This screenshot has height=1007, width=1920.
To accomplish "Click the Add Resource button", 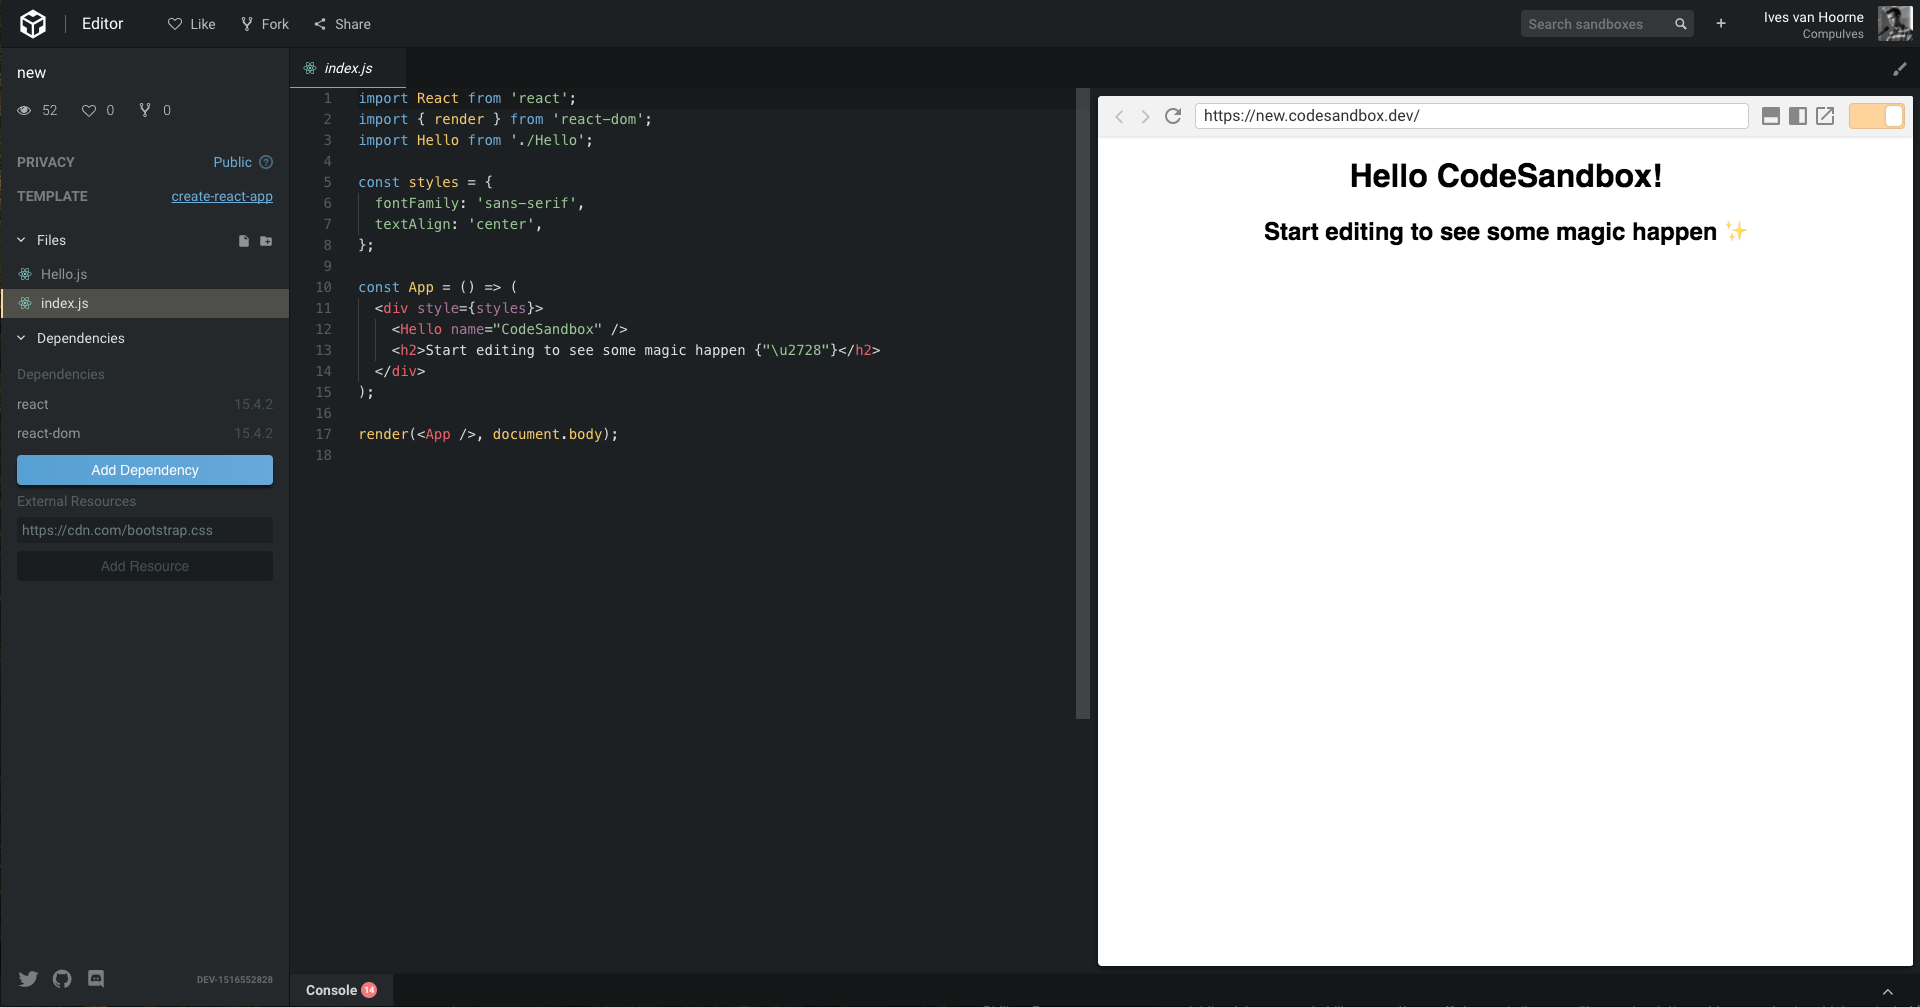I will point(145,566).
